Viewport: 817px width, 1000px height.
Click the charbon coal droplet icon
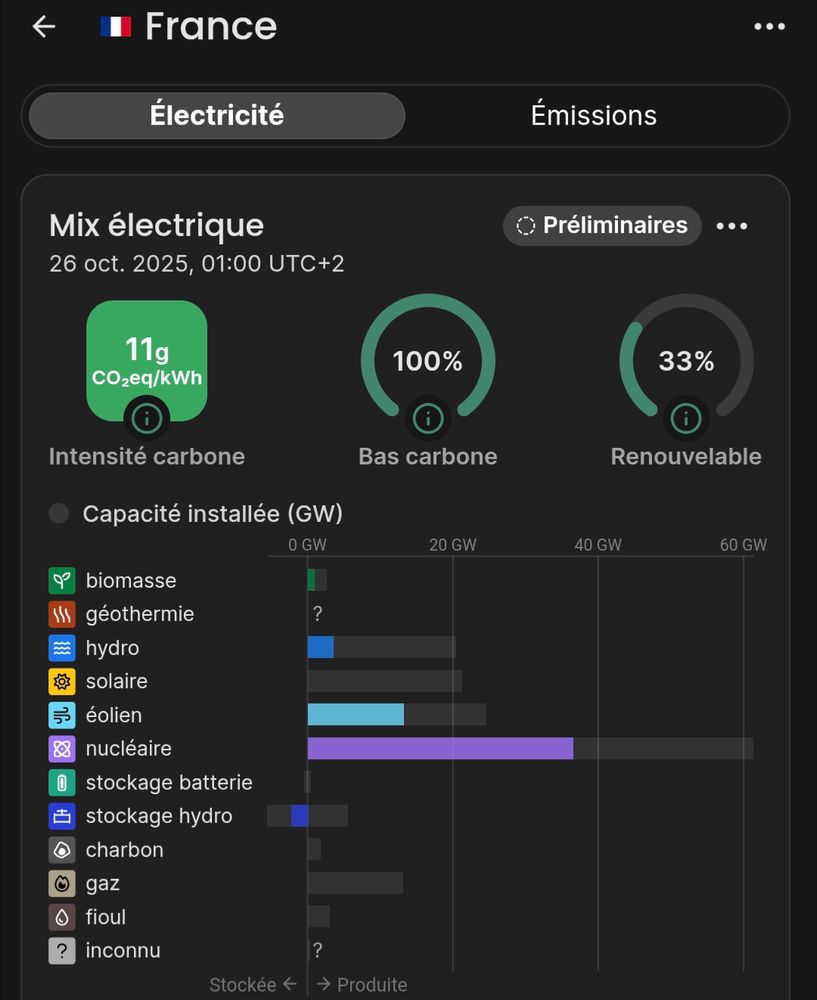(61, 849)
